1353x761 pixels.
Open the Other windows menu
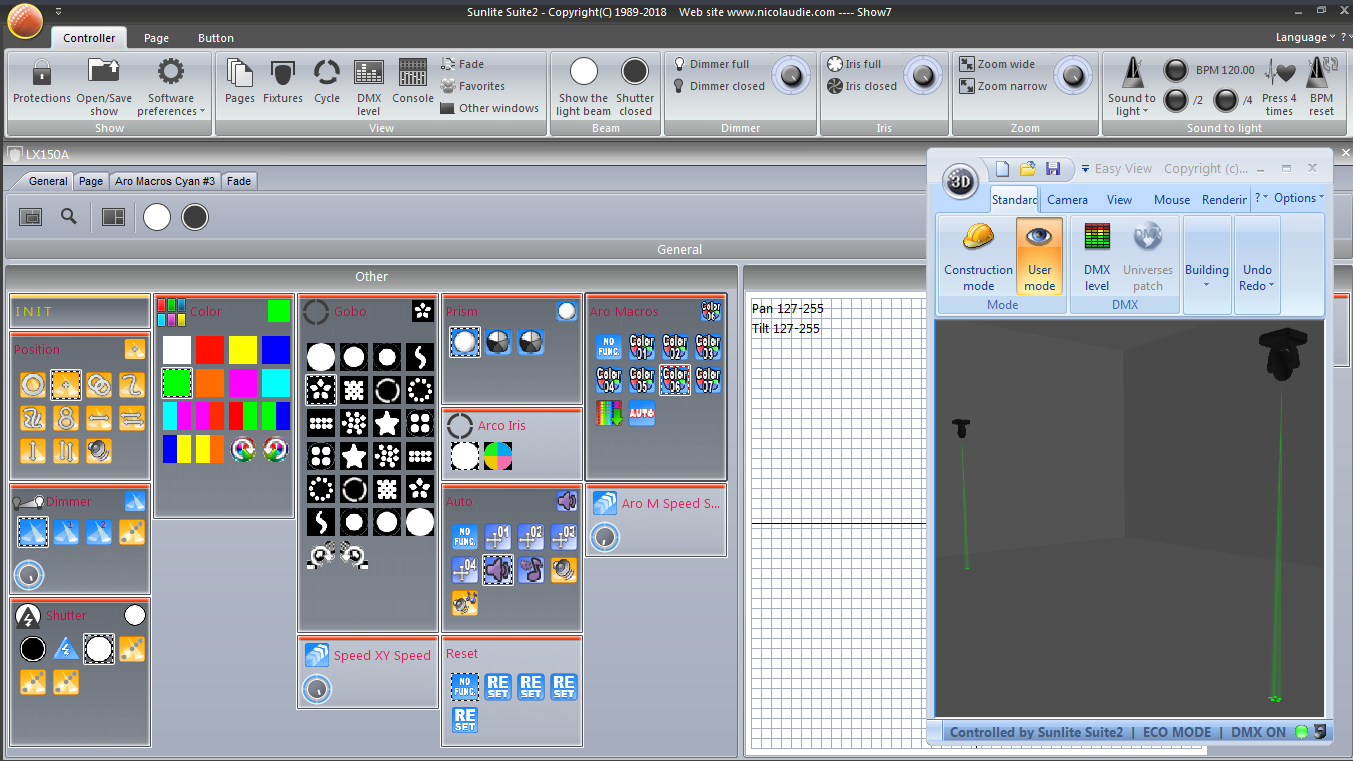click(489, 108)
